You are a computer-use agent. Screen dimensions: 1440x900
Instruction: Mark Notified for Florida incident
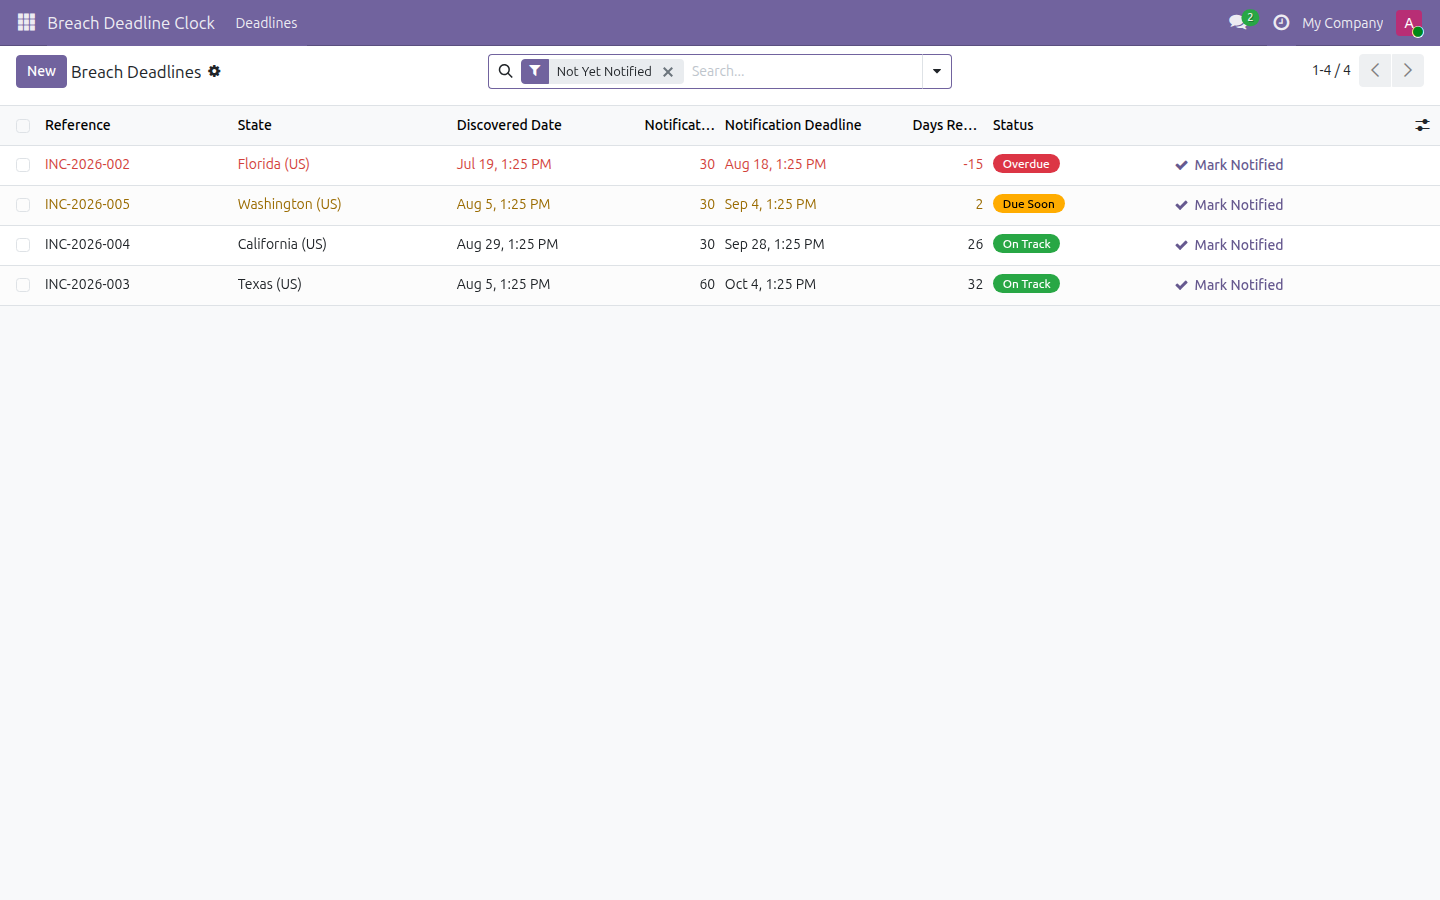[x=1229, y=165]
